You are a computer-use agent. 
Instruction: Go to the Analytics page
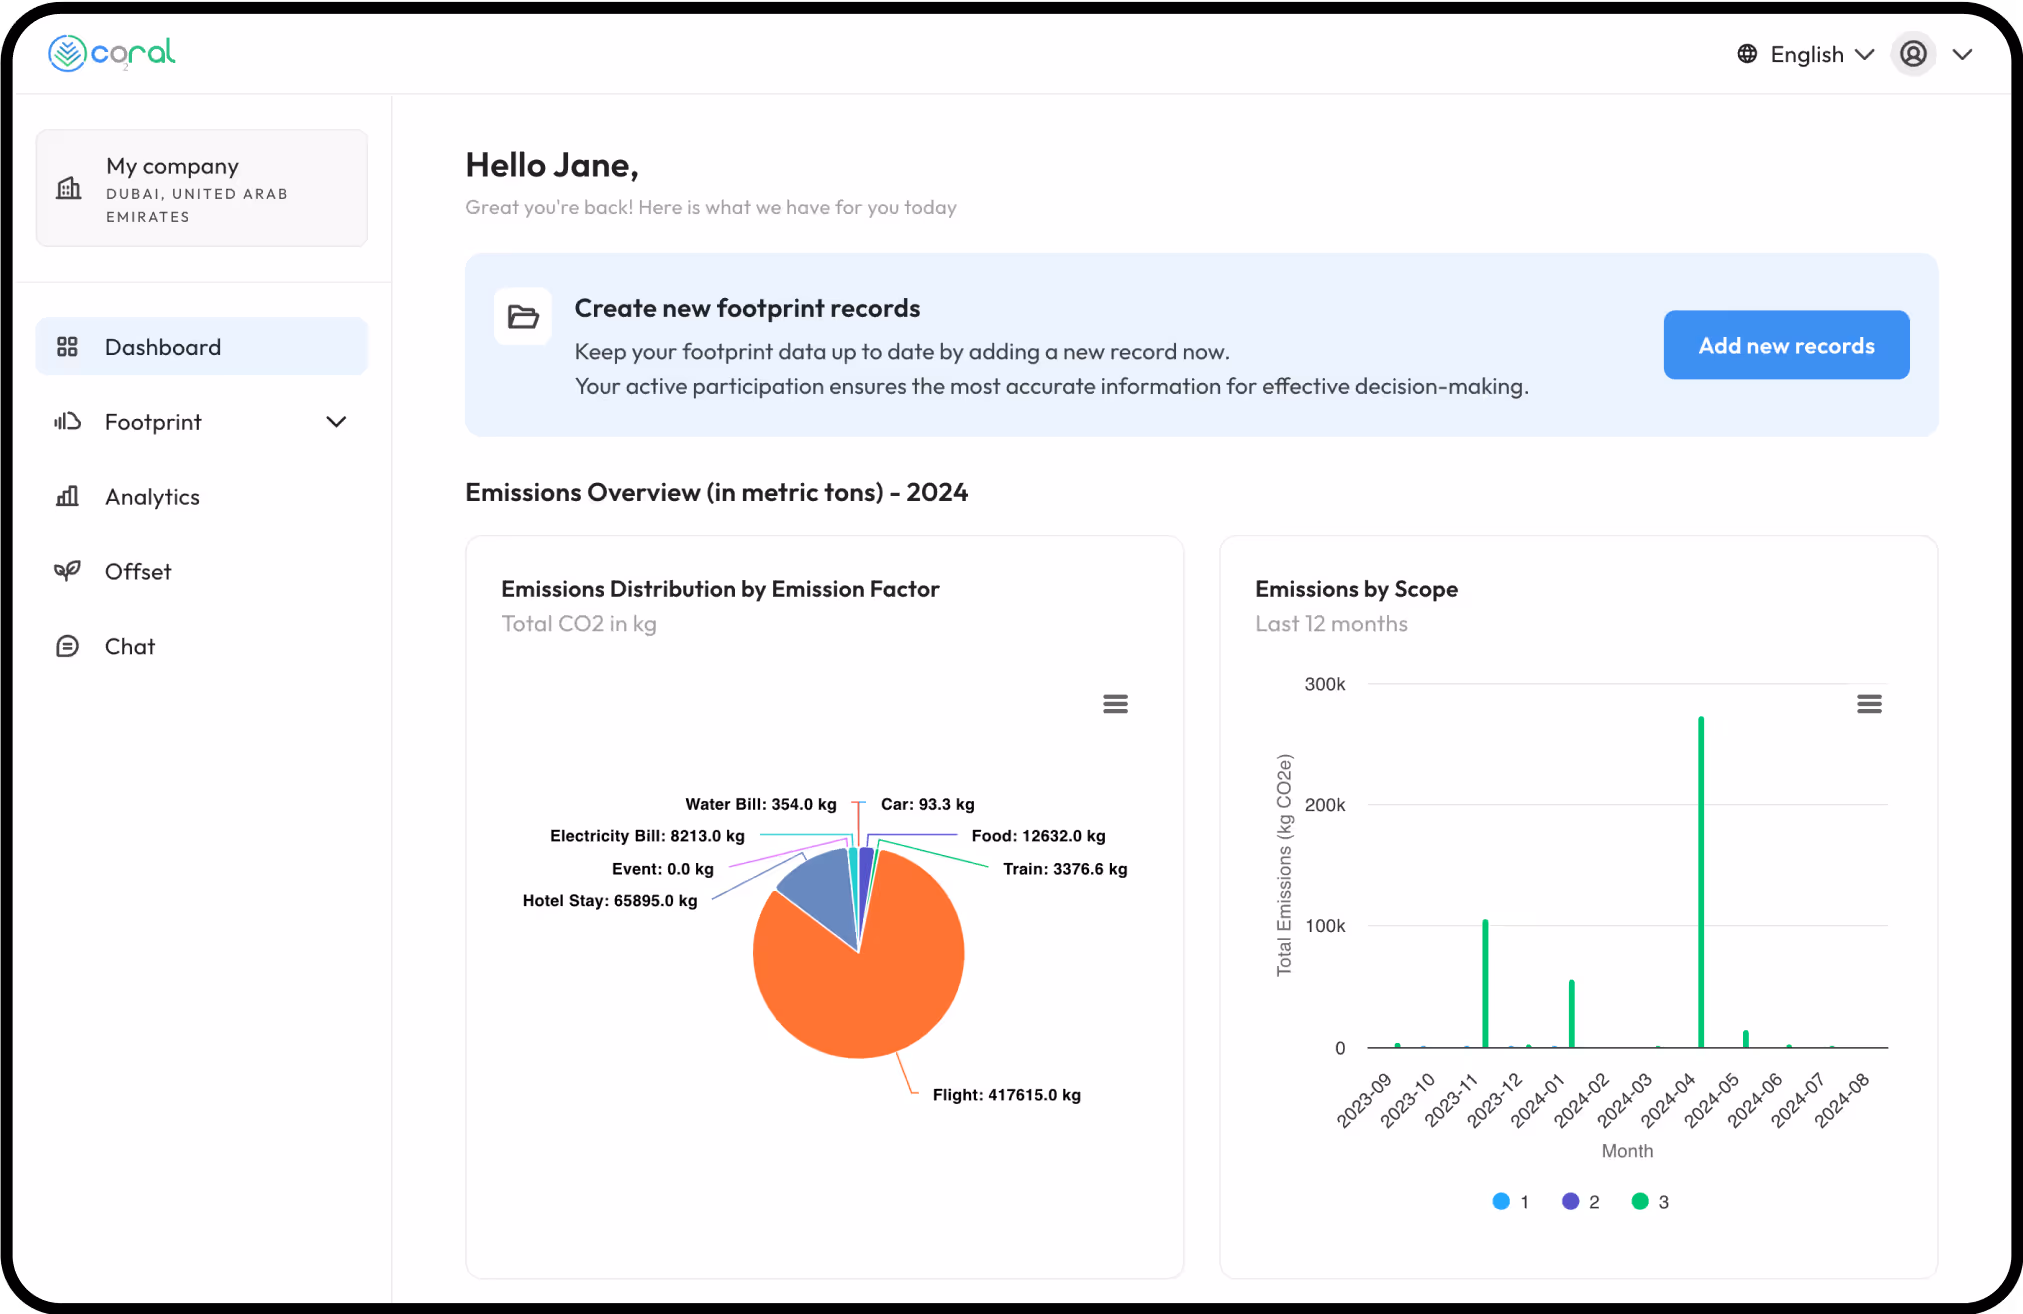(202, 497)
